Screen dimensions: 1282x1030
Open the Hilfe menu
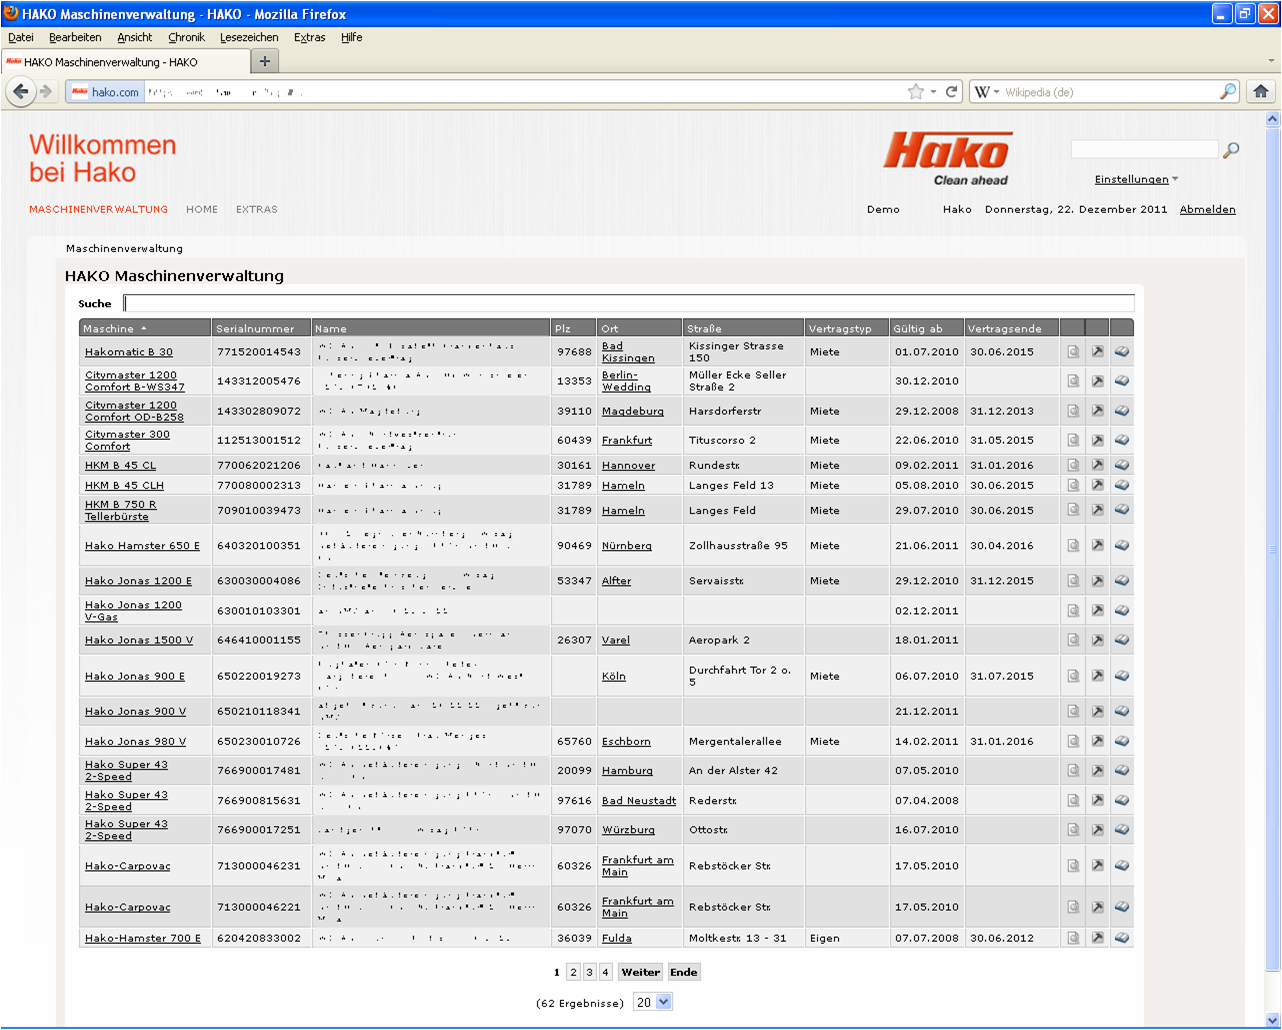tap(351, 38)
